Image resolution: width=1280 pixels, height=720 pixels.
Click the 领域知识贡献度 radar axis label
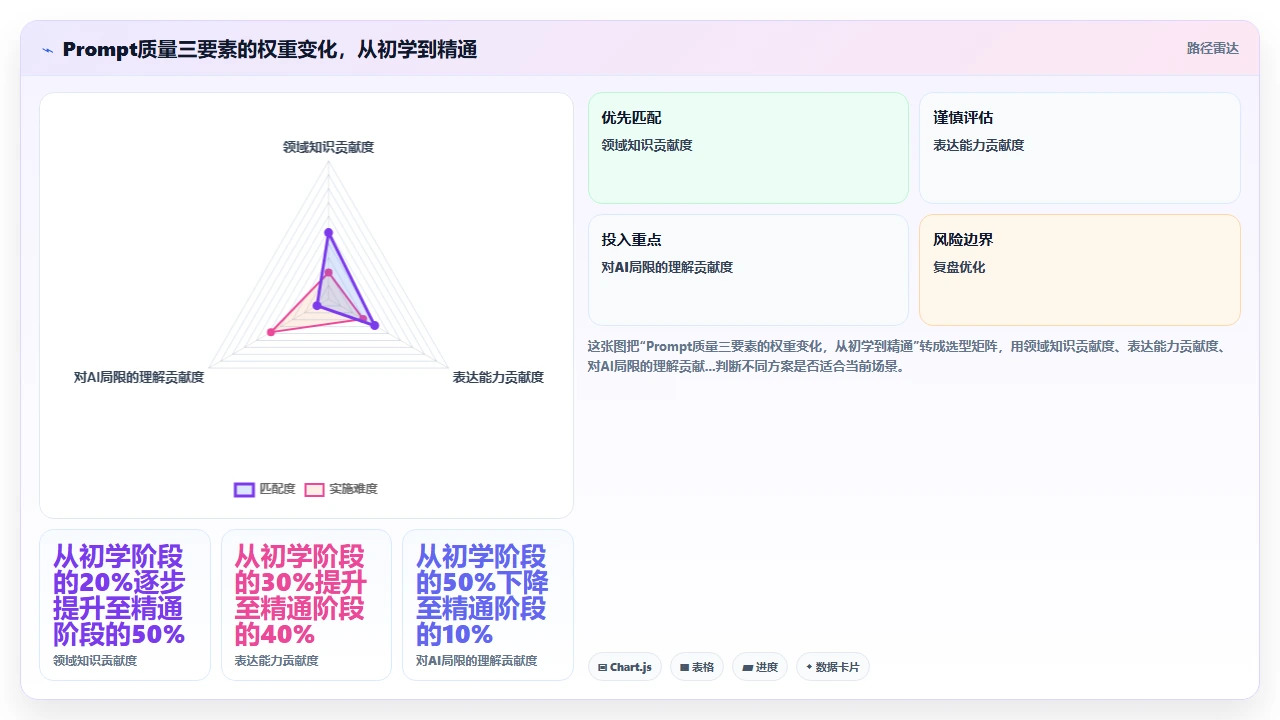(328, 147)
